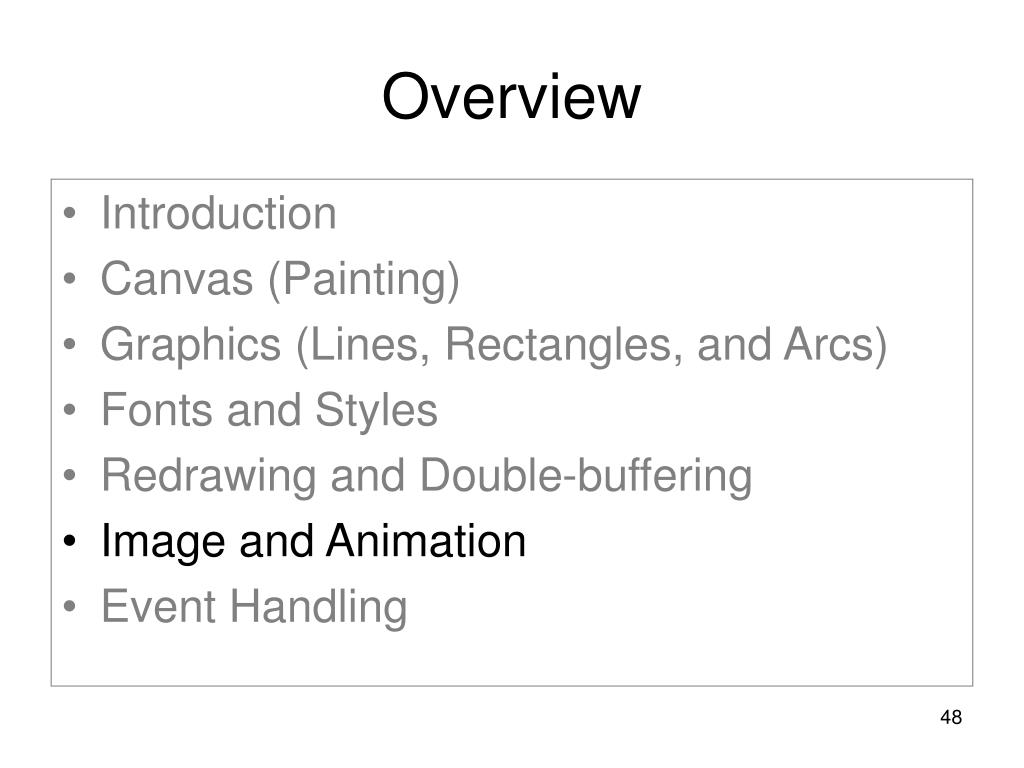This screenshot has width=1024, height=768.
Task: Click the bullet dot beside Canvas
Action: click(70, 279)
